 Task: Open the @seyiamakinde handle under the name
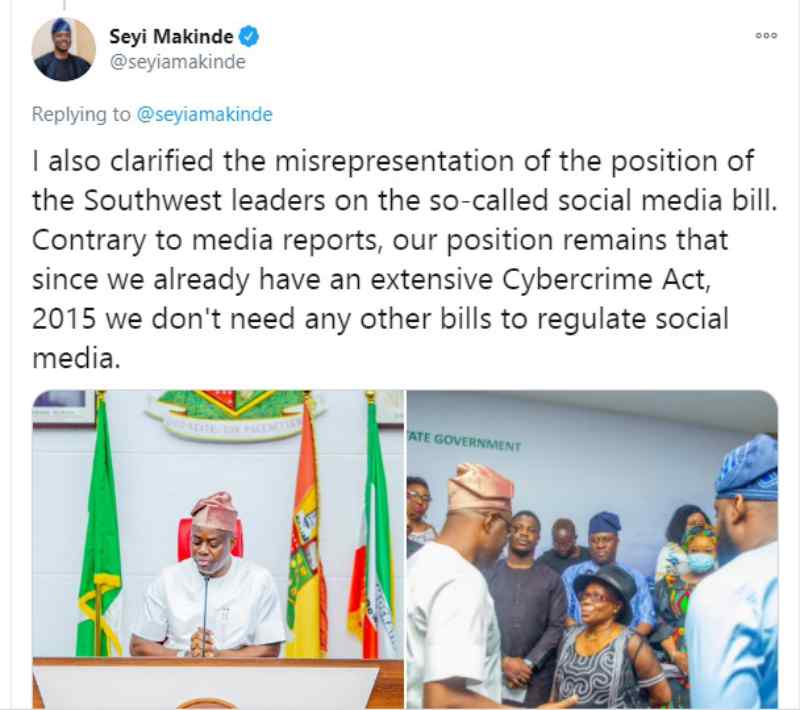pyautogui.click(x=178, y=62)
